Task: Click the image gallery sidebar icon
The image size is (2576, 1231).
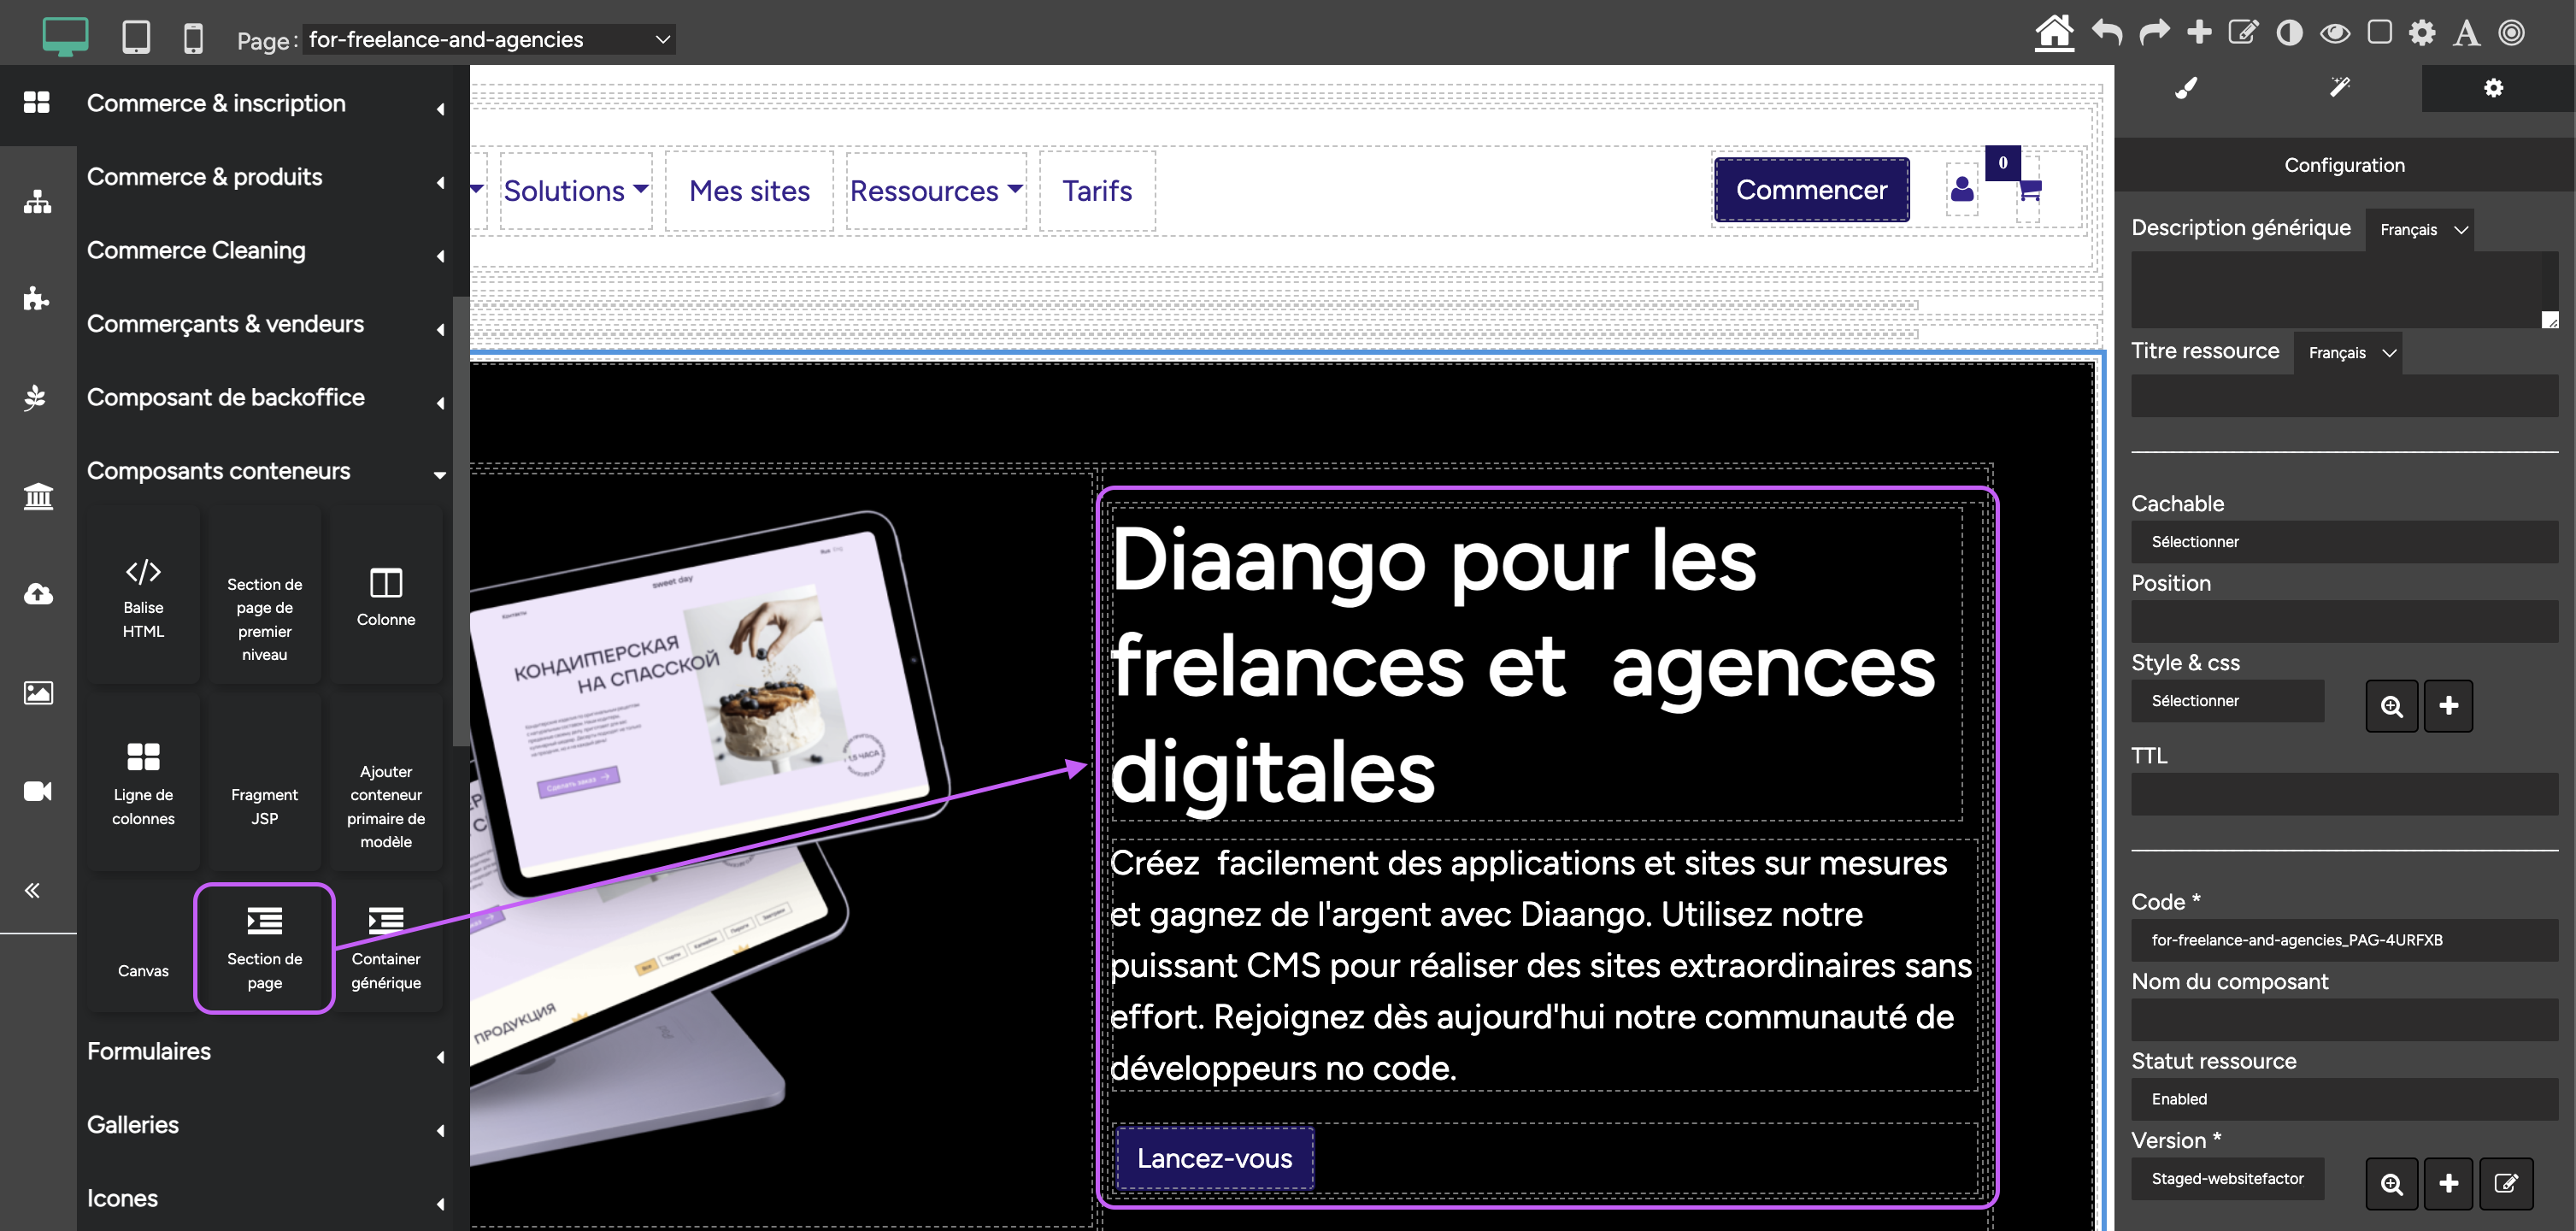Action: tap(37, 692)
